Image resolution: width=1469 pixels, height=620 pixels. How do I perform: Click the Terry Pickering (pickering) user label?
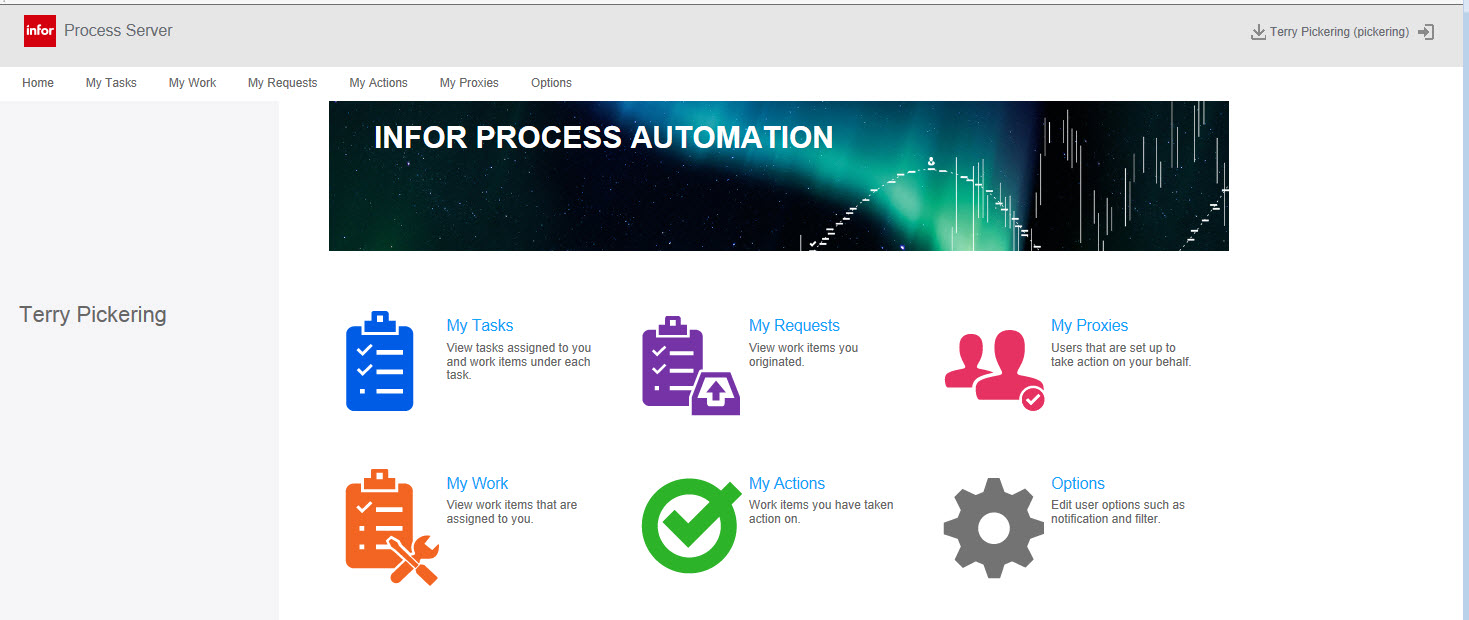click(1339, 32)
